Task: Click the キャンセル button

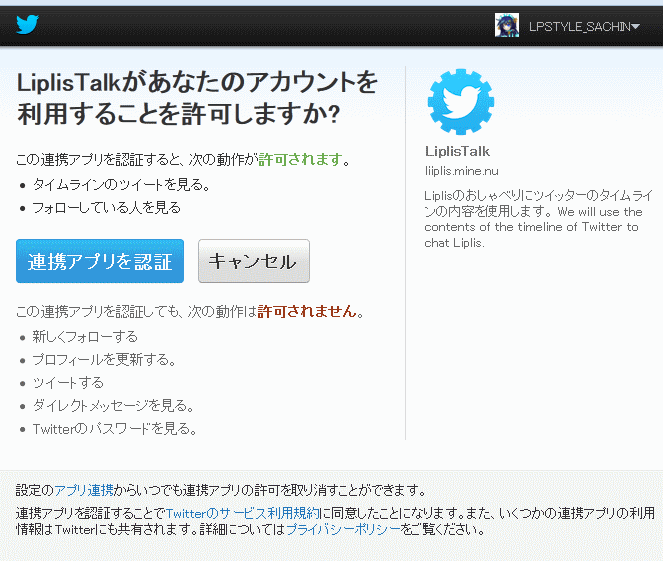Action: pyautogui.click(x=254, y=261)
